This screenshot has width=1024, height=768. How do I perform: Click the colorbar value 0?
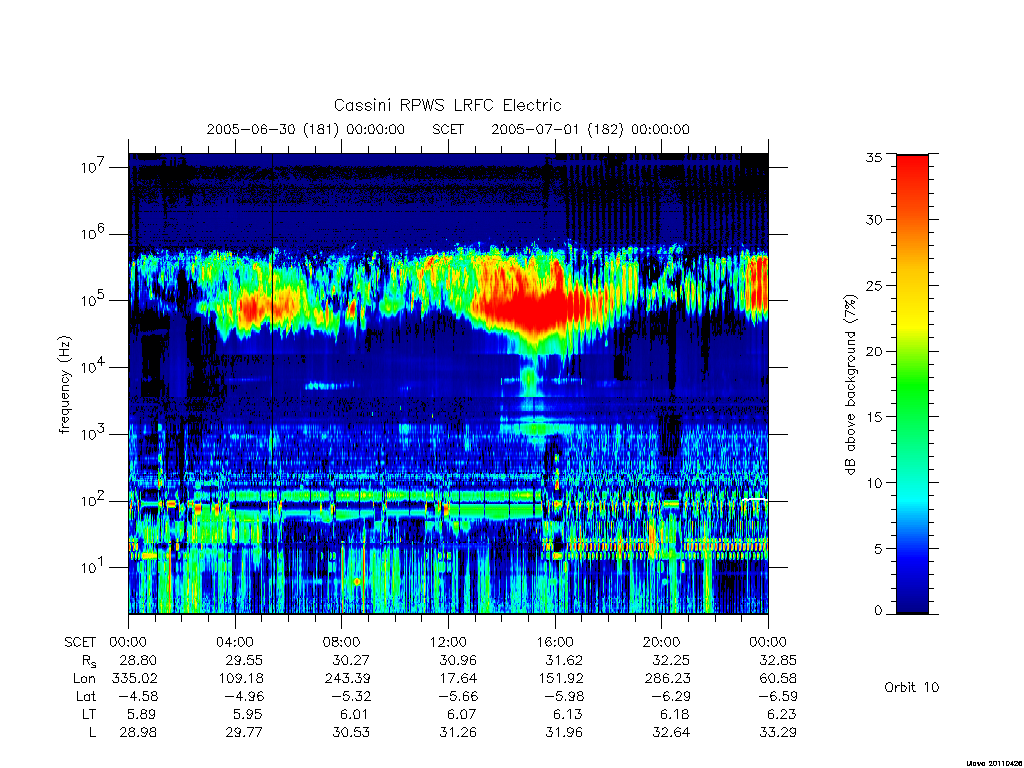coord(878,611)
